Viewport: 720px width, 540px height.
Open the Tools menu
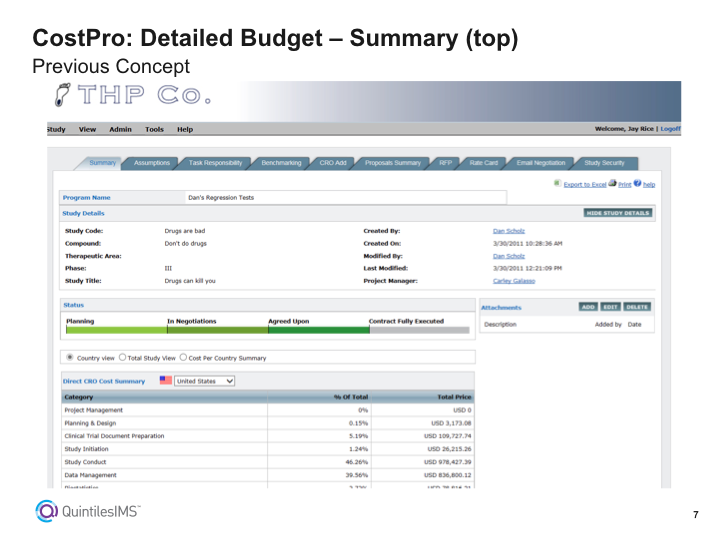pos(154,129)
